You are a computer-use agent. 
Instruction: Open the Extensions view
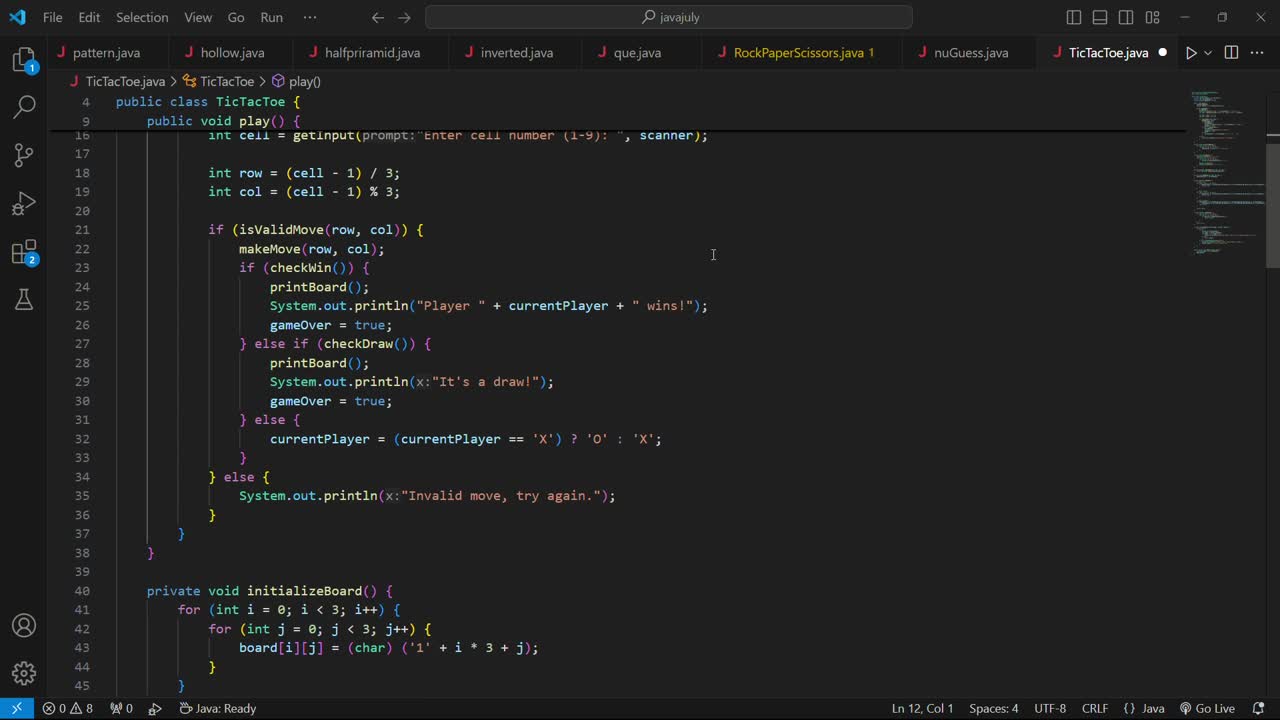pyautogui.click(x=24, y=253)
